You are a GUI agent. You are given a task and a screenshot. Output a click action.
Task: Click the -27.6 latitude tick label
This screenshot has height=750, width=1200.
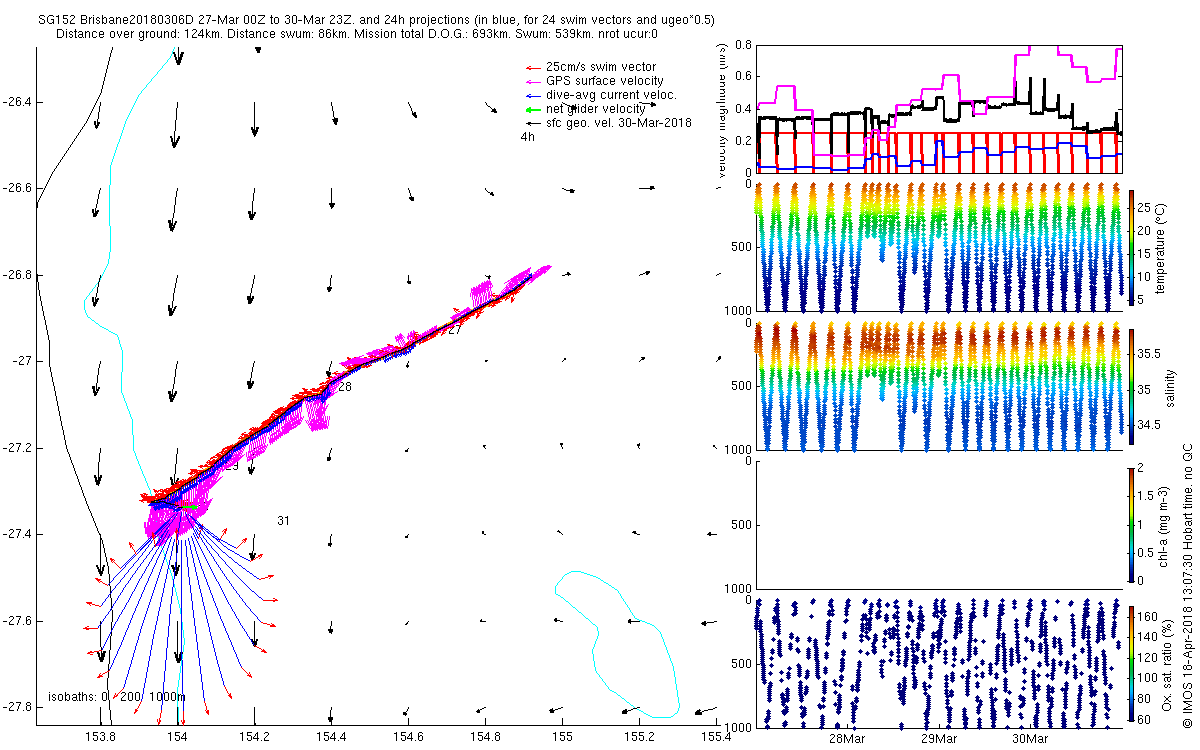point(18,621)
